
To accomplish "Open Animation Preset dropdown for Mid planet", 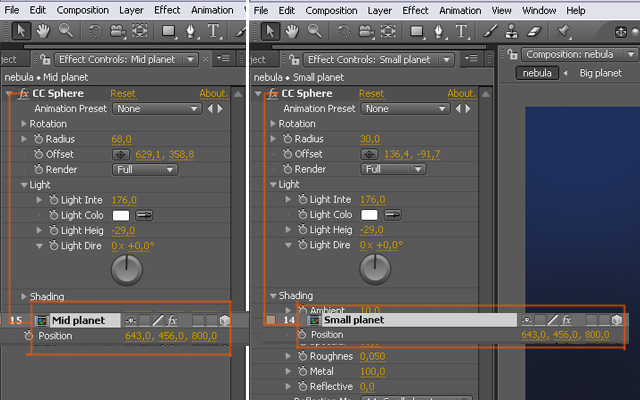I will pos(157,109).
